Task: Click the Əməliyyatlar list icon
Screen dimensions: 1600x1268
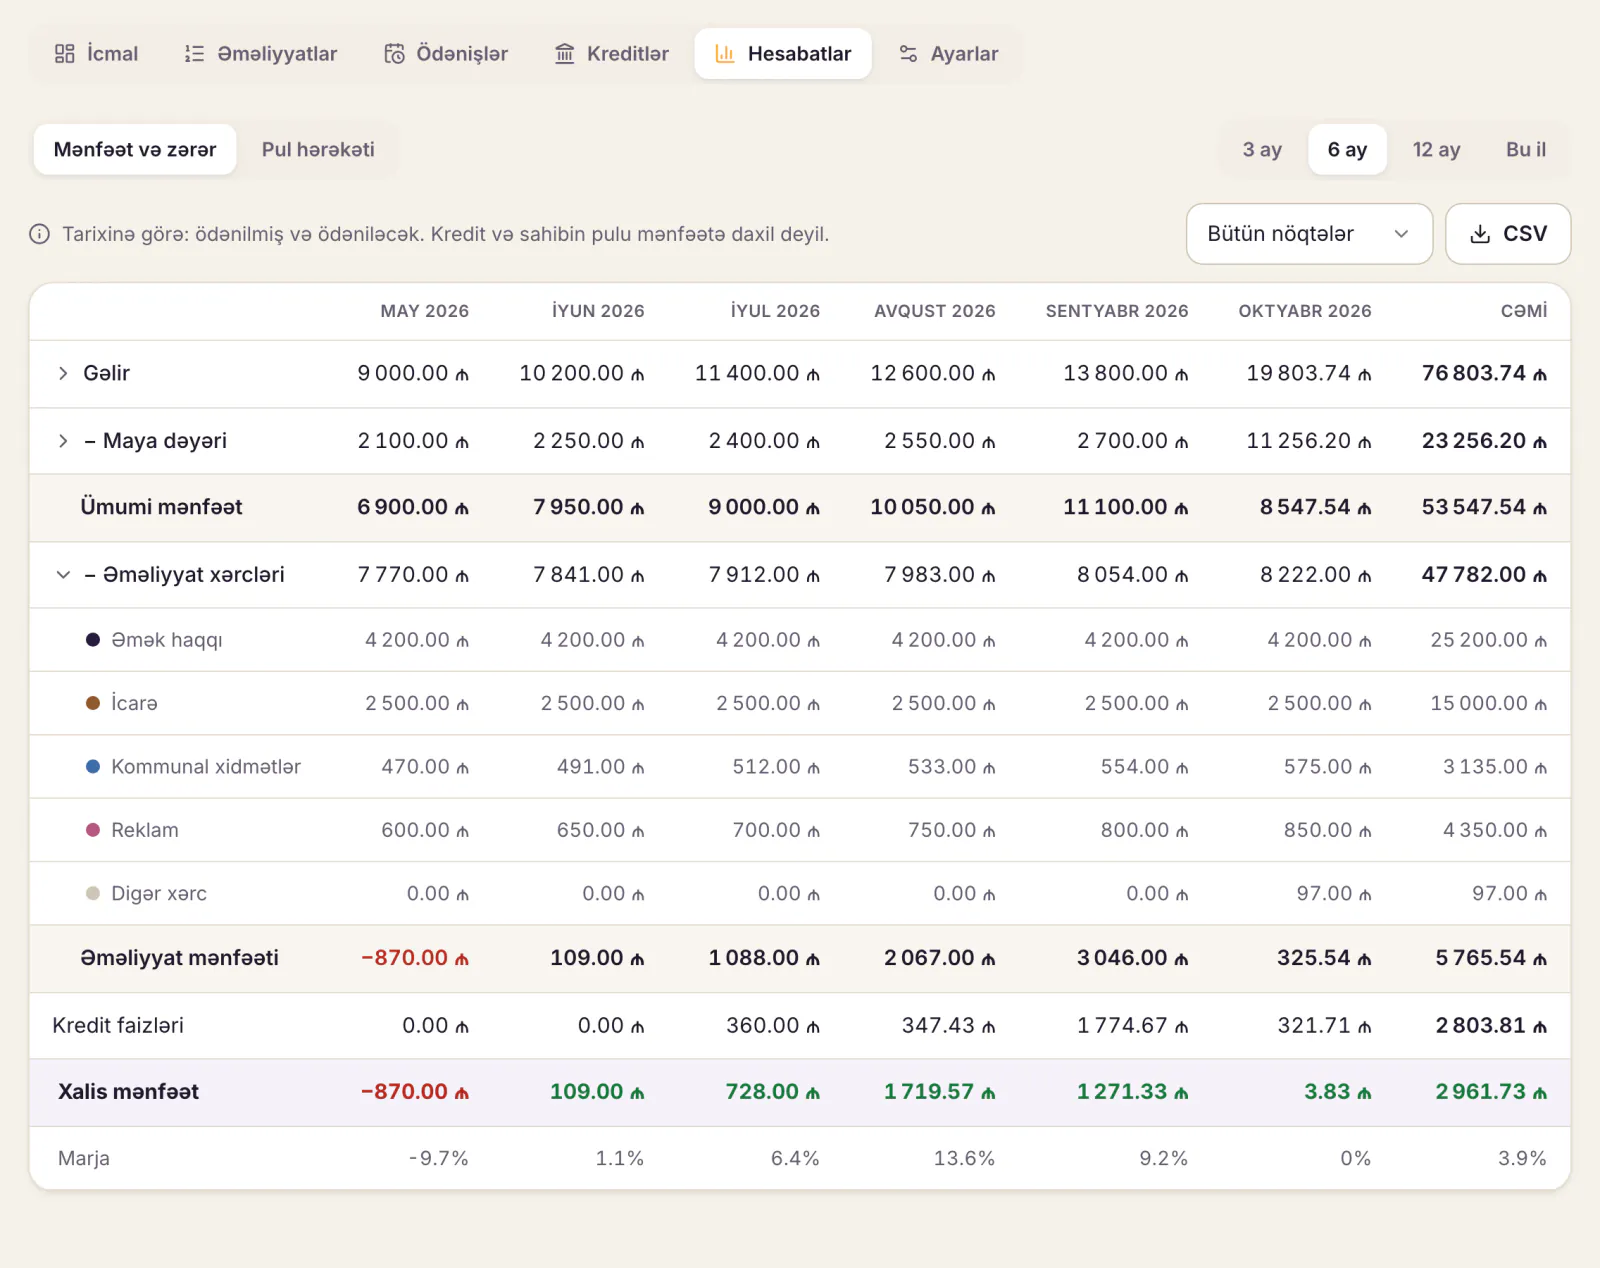Action: click(195, 54)
